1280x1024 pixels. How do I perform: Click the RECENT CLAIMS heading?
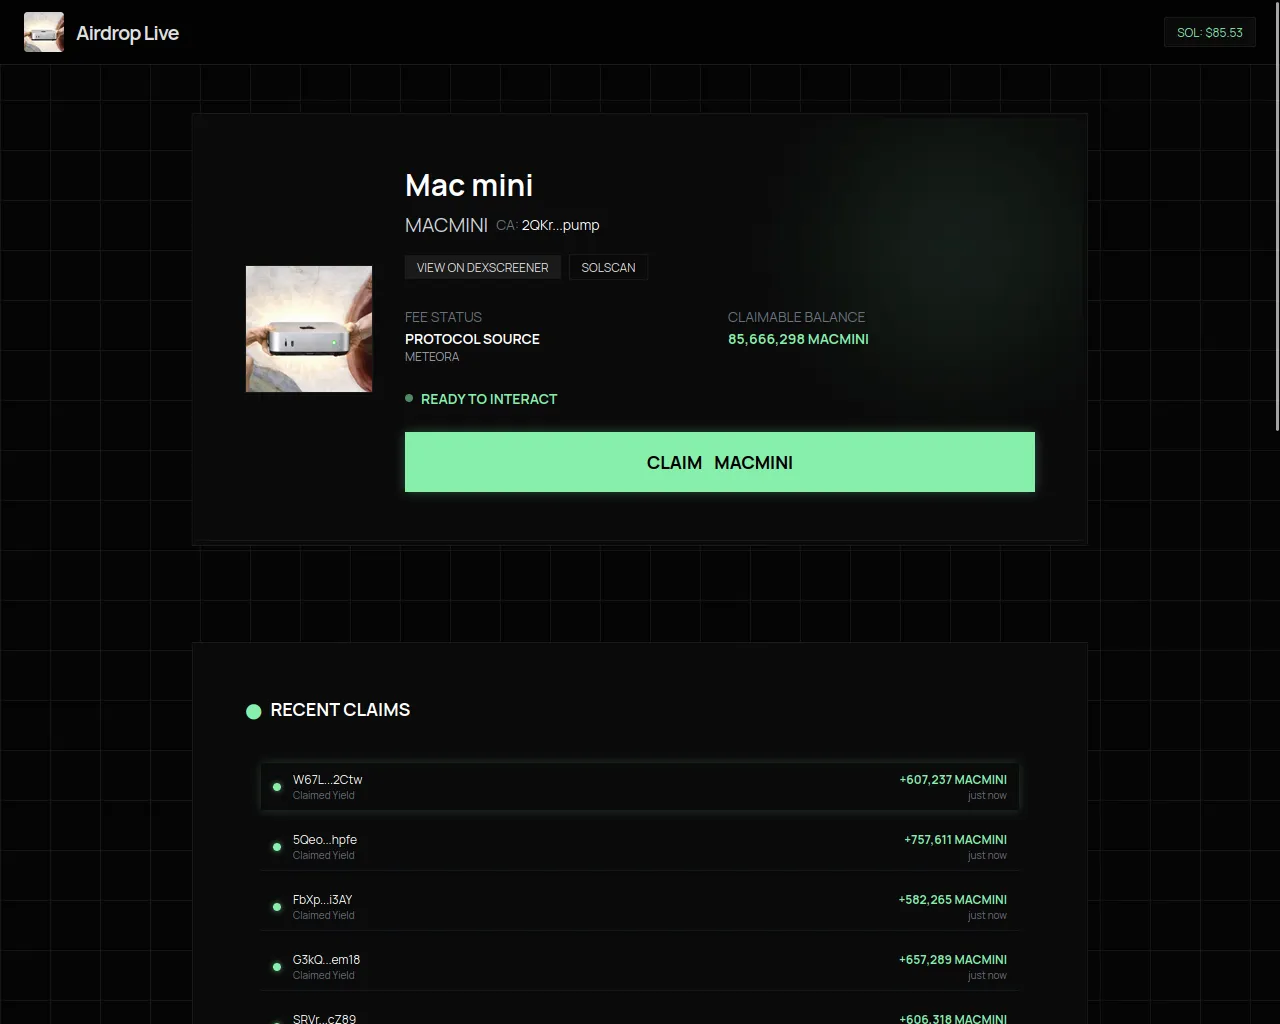[340, 710]
